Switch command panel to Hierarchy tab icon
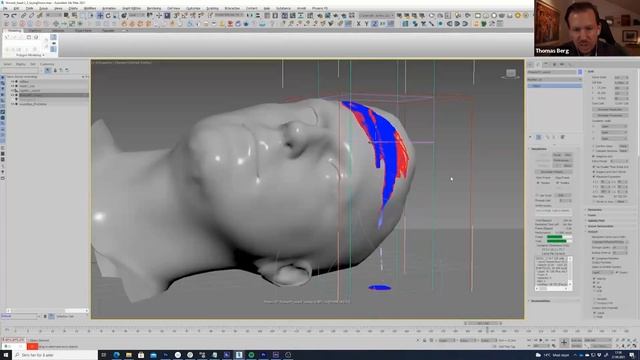The width and height of the screenshot is (640, 360). [547, 64]
